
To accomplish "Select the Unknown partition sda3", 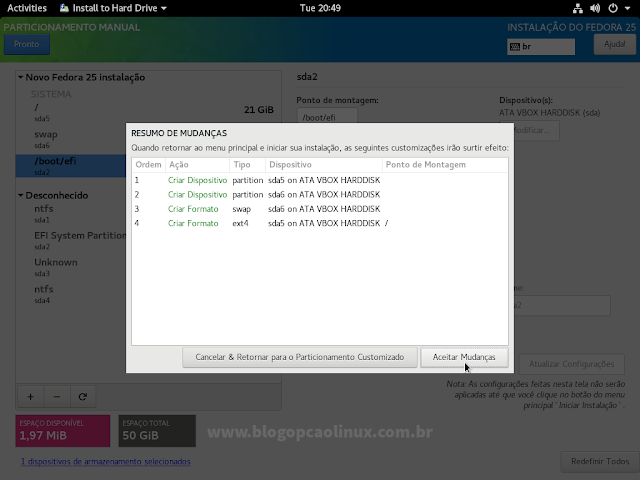I will (71, 267).
